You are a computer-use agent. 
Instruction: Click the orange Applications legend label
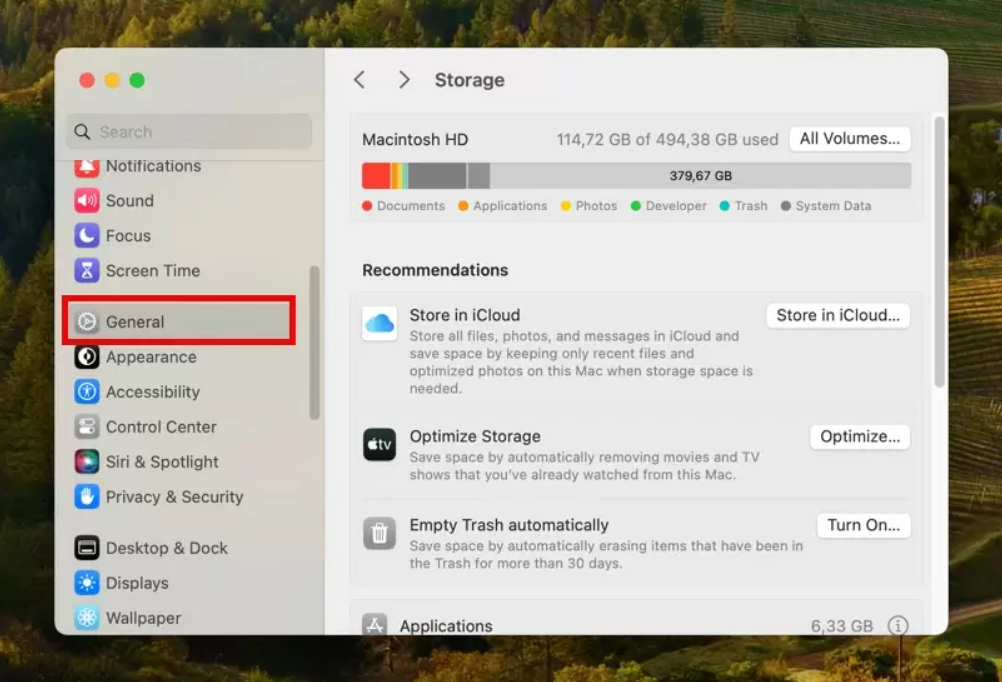click(x=510, y=206)
